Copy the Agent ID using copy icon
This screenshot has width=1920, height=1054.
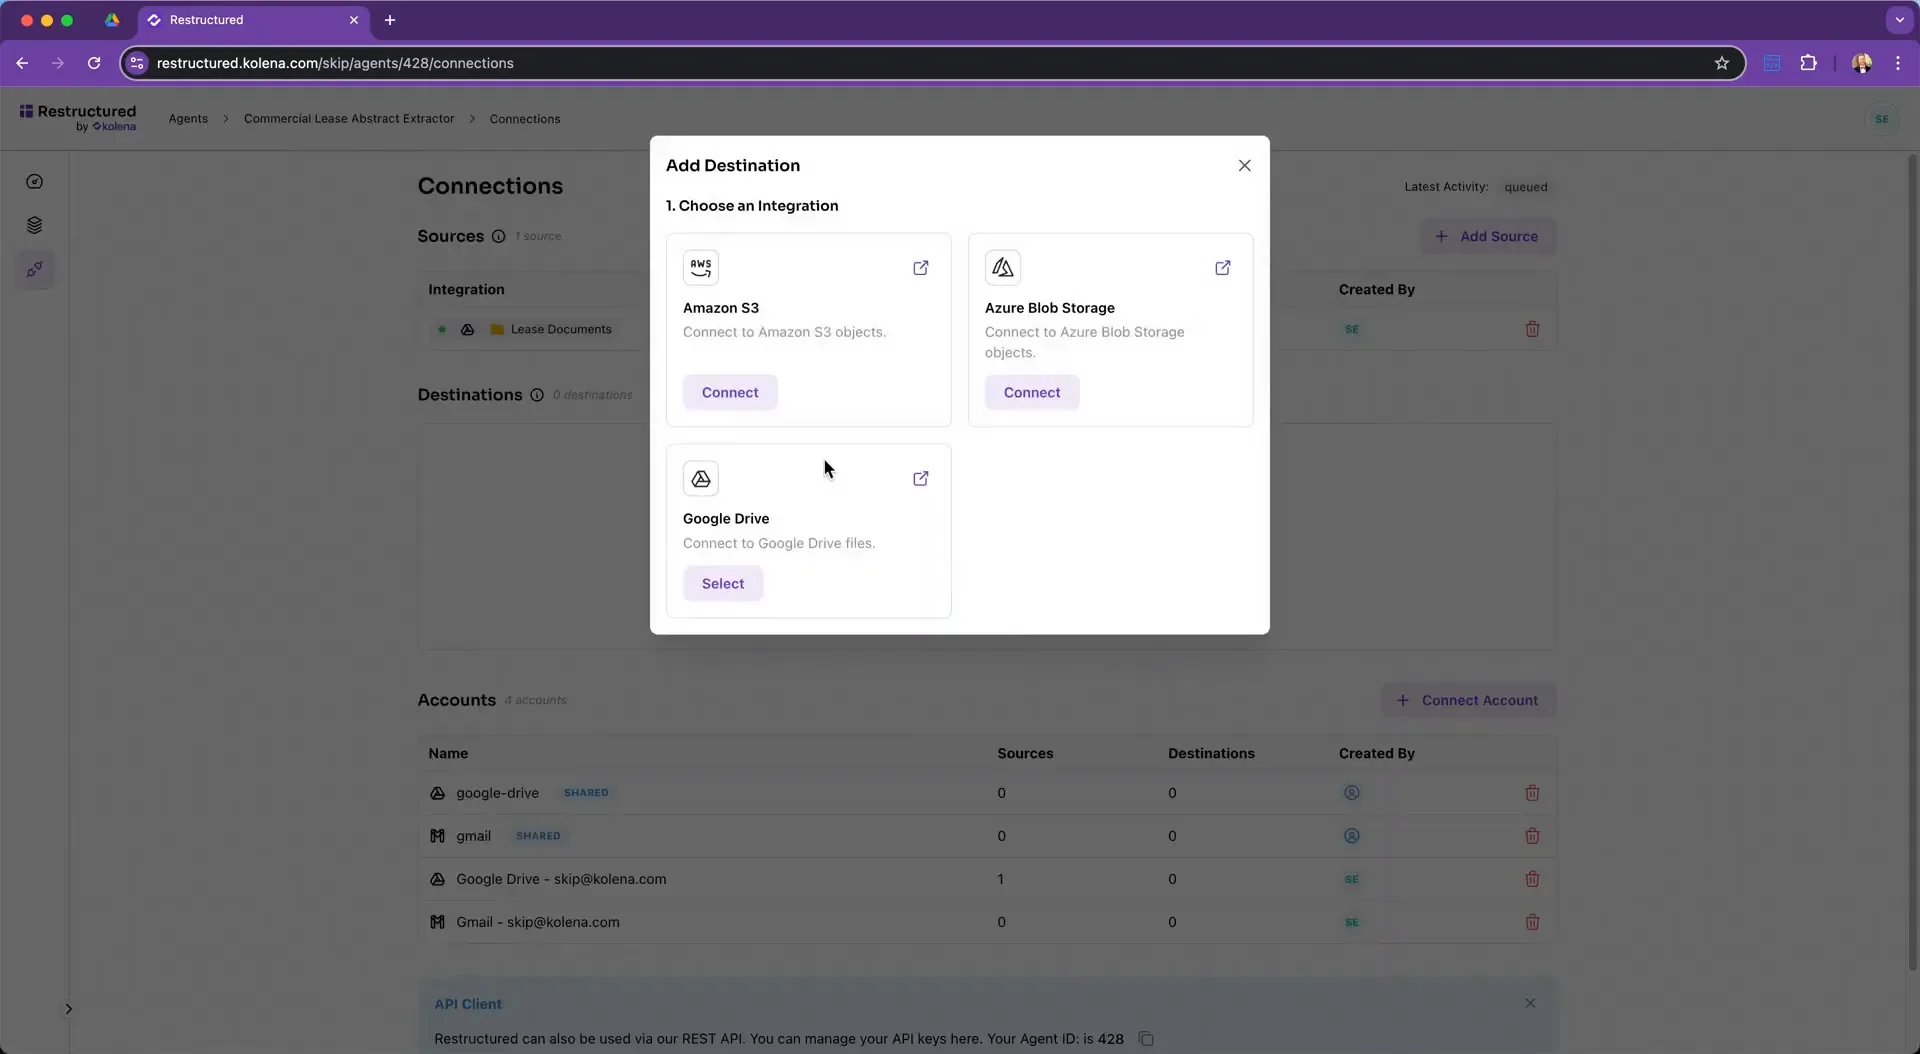coord(1145,1039)
